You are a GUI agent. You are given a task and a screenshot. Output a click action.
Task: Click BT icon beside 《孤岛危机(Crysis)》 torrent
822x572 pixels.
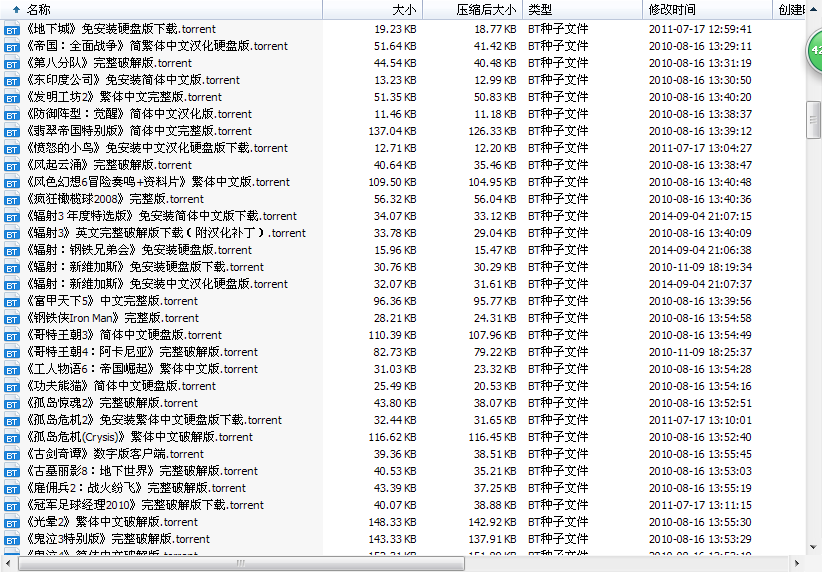12,437
